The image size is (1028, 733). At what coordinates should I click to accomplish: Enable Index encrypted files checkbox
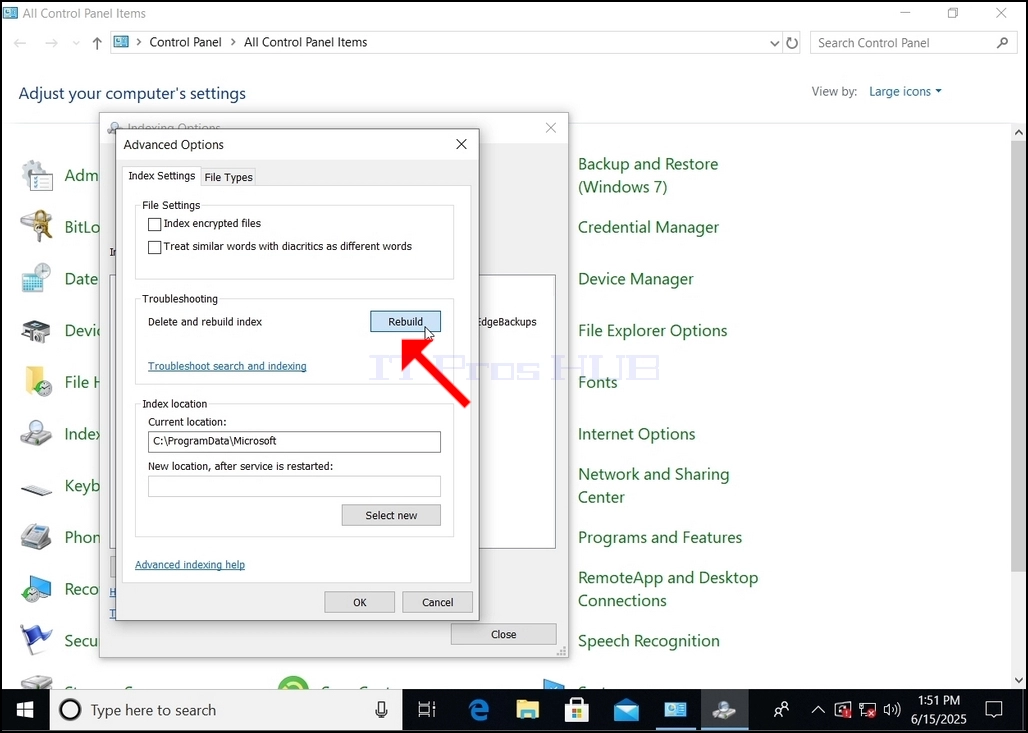pyautogui.click(x=155, y=224)
